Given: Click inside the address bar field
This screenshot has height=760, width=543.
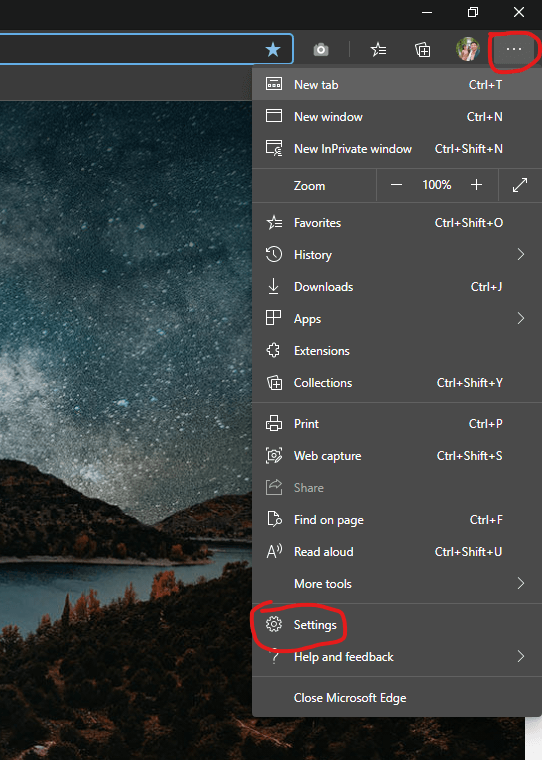Looking at the screenshot, I should click(131, 49).
